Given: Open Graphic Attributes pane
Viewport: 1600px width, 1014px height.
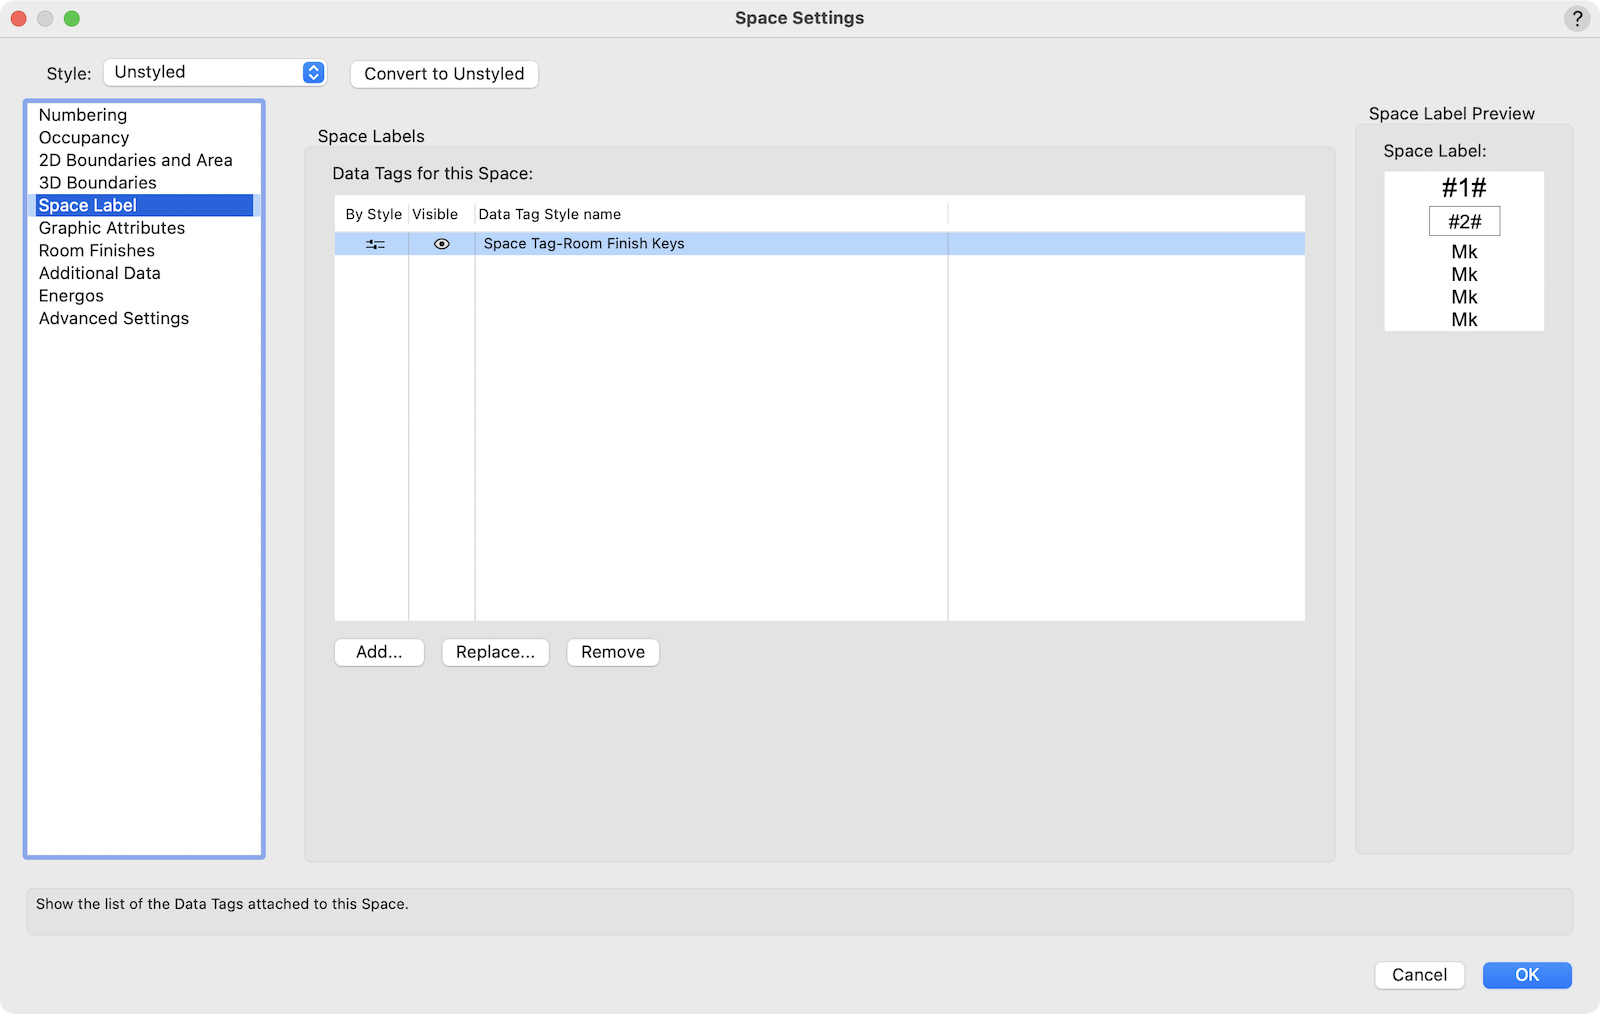Looking at the screenshot, I should point(112,228).
